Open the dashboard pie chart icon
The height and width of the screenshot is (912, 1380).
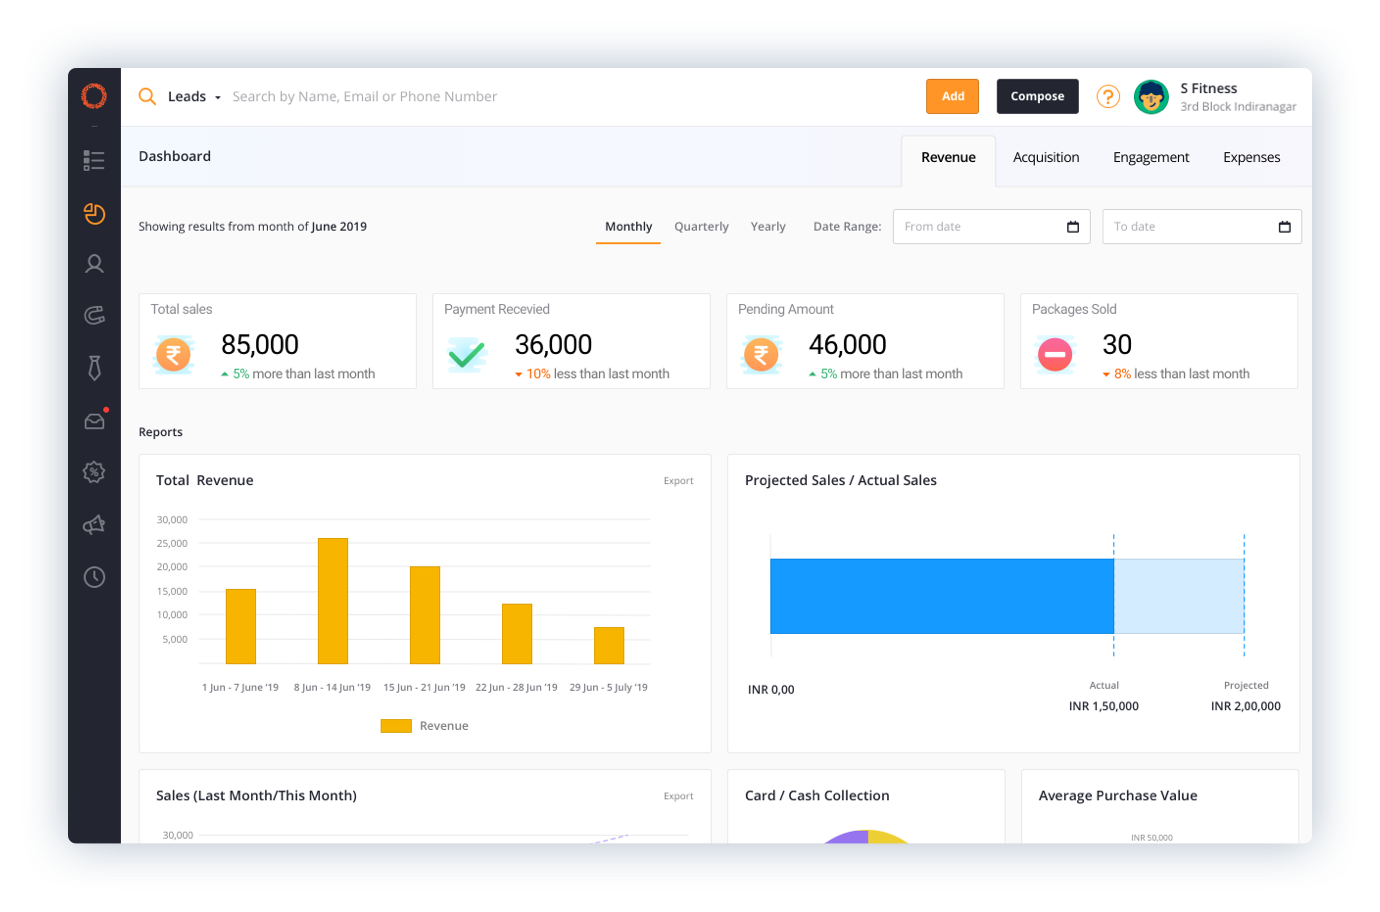(94, 213)
